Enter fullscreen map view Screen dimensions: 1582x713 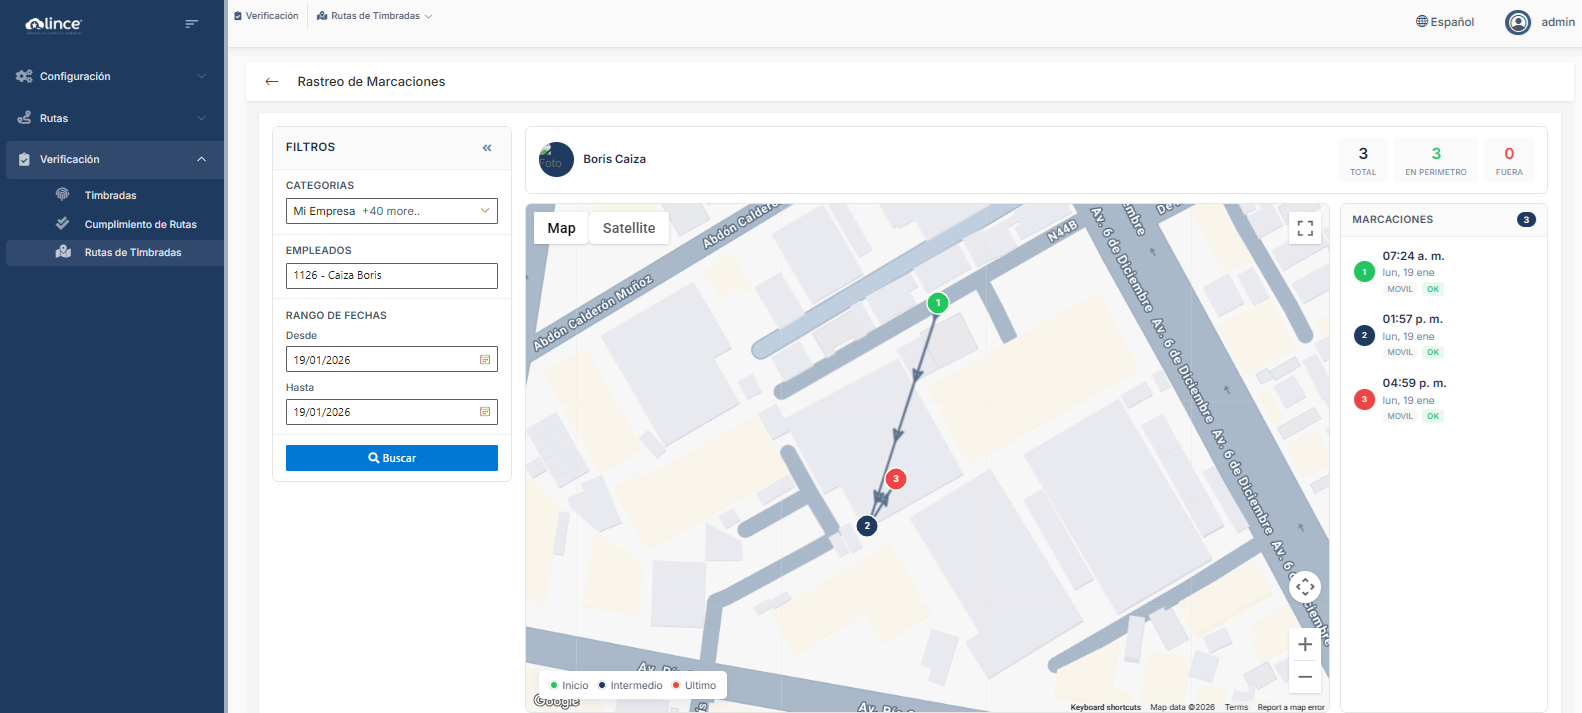click(1304, 229)
